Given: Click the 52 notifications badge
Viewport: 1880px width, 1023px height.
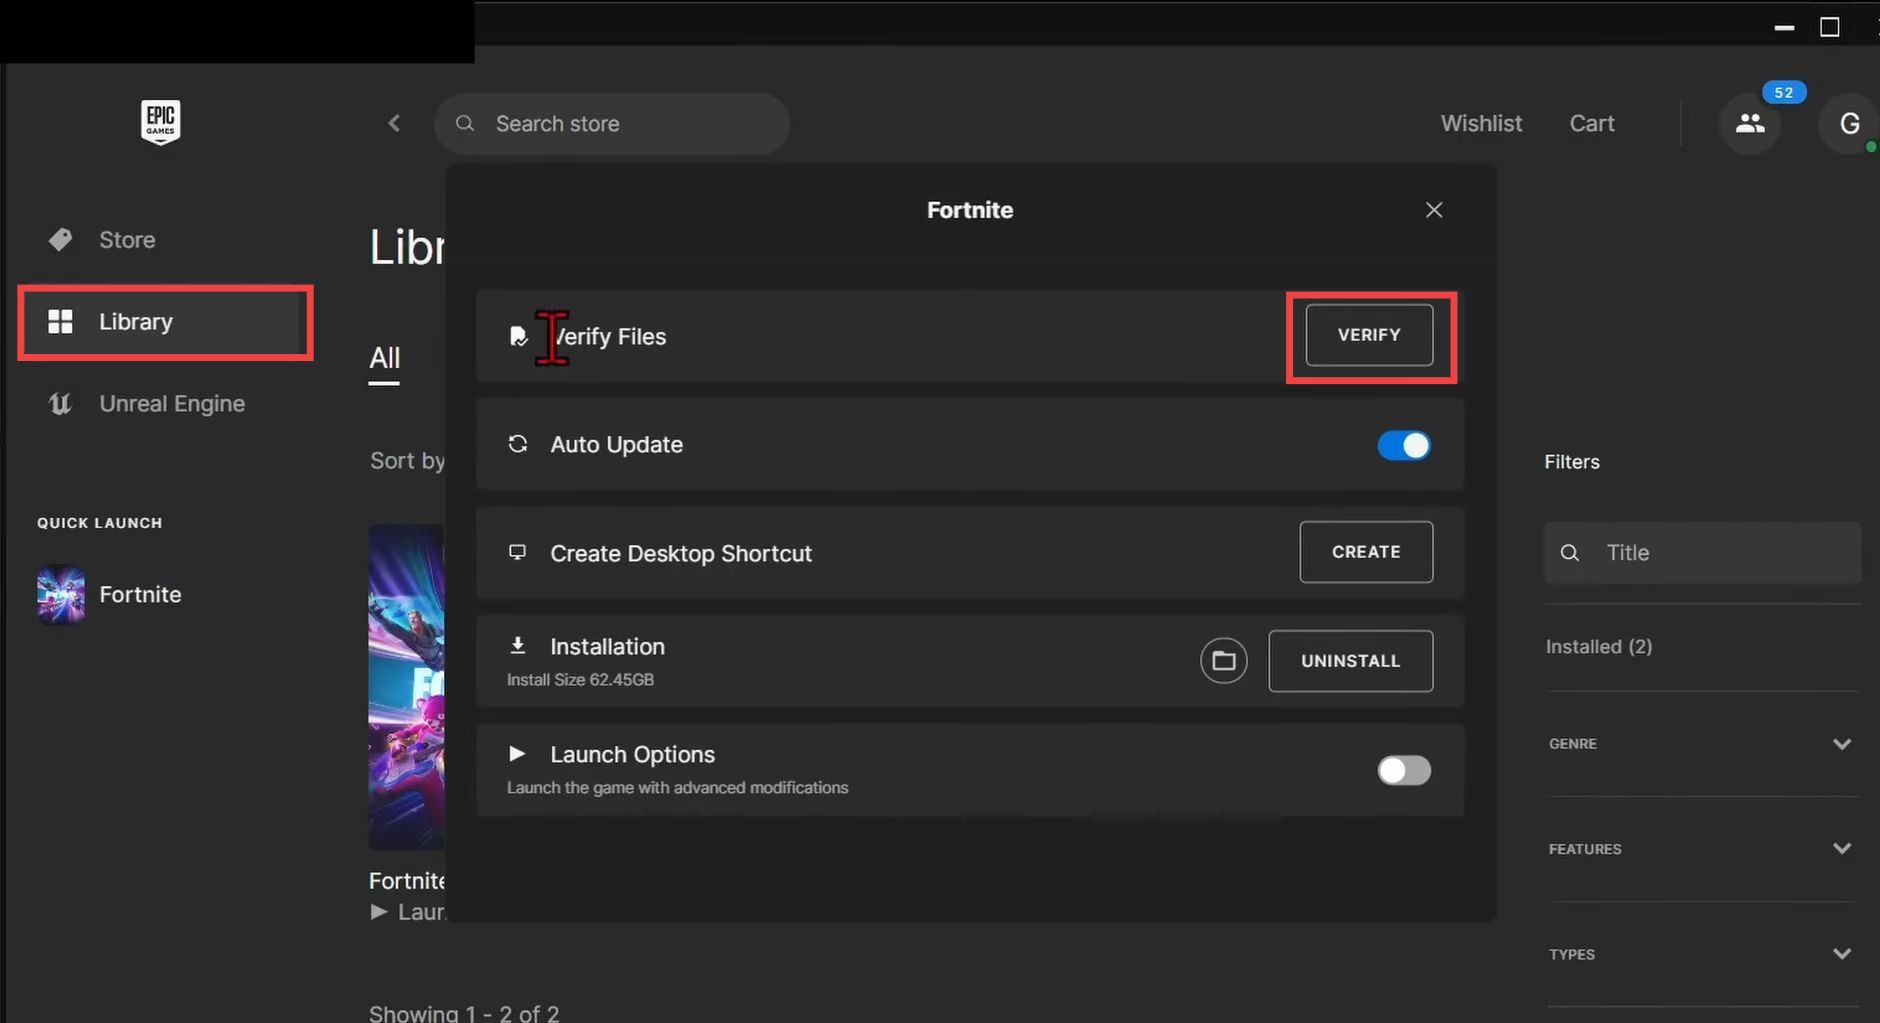Looking at the screenshot, I should 1784,93.
